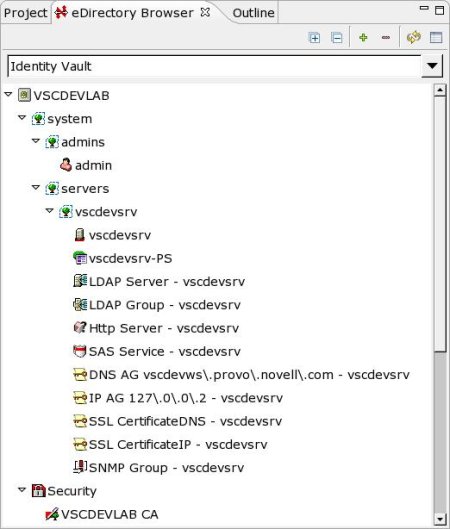This screenshot has height=529, width=450.
Task: Select the eDirectory Browser tab
Action: (x=133, y=13)
